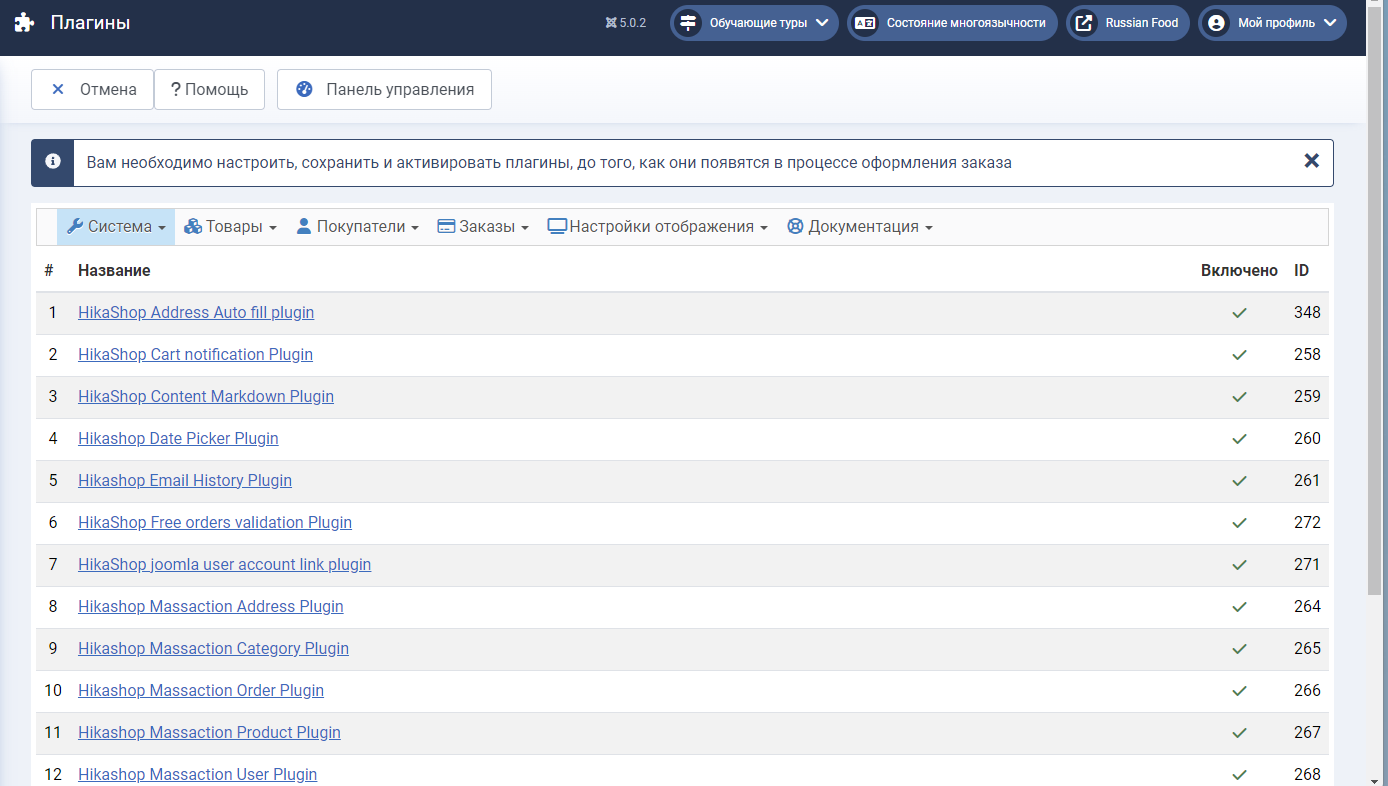1388x786 pixels.
Task: Open Hikashop Email History Plugin
Action: pyautogui.click(x=185, y=481)
